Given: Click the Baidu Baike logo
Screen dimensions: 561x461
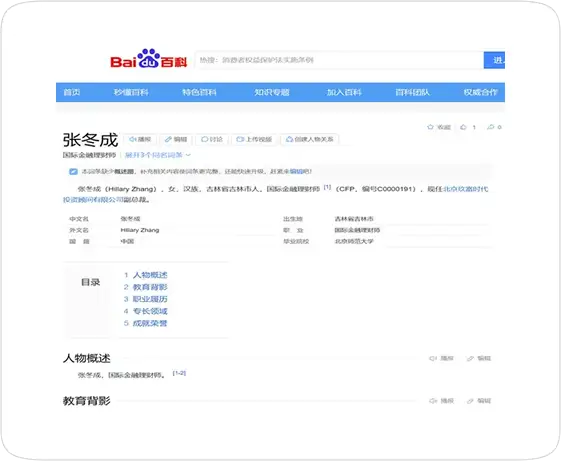Looking at the screenshot, I should point(148,59).
